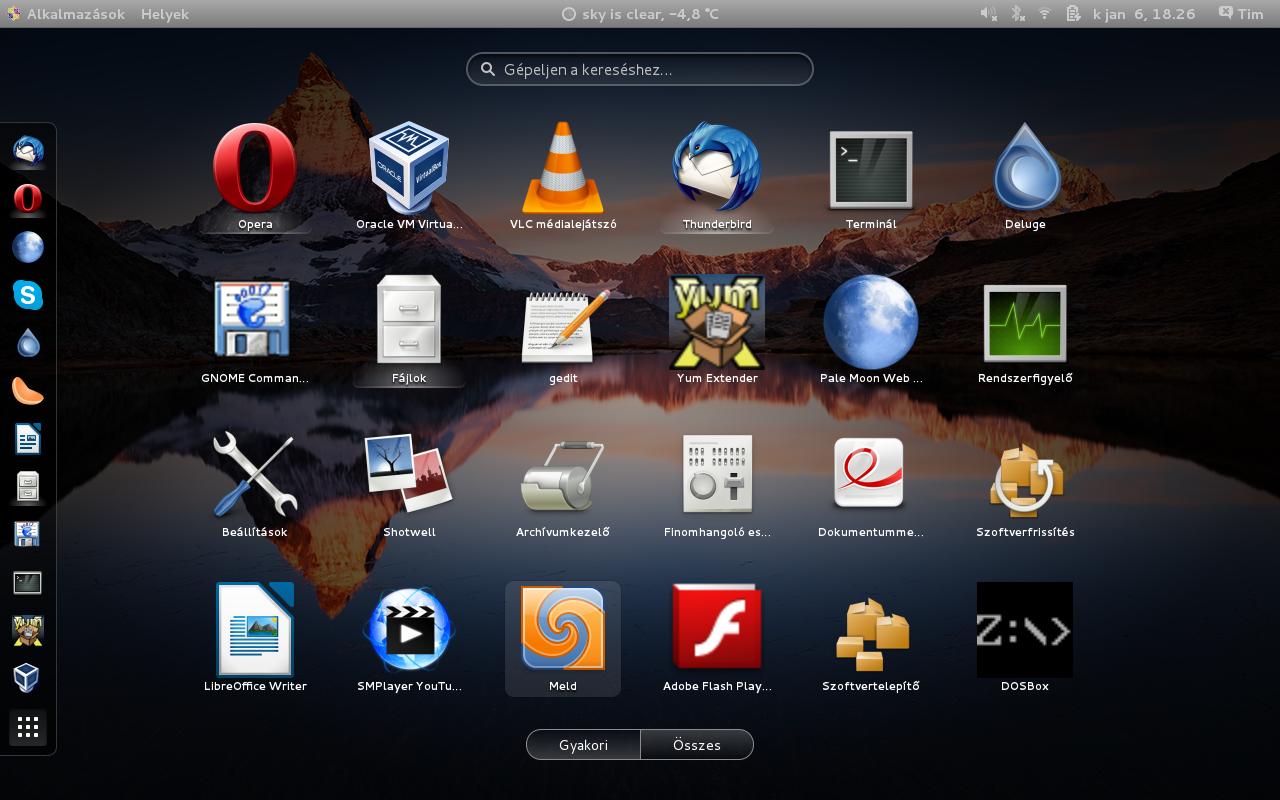This screenshot has width=1280, height=800.
Task: Launch LibreOffice Writer from the grid
Action: 255,640
